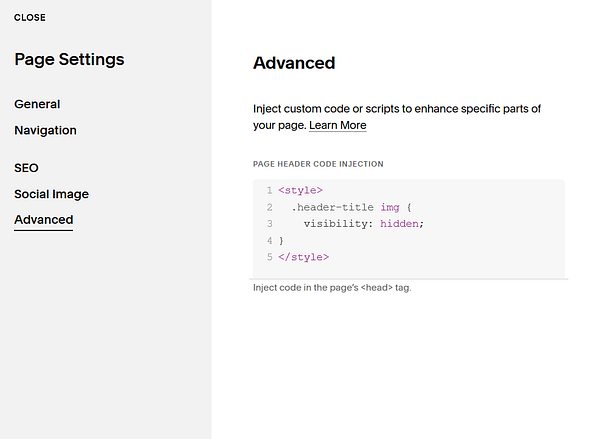The image size is (600, 439).
Task: Go to the SEO tab
Action: [26, 168]
